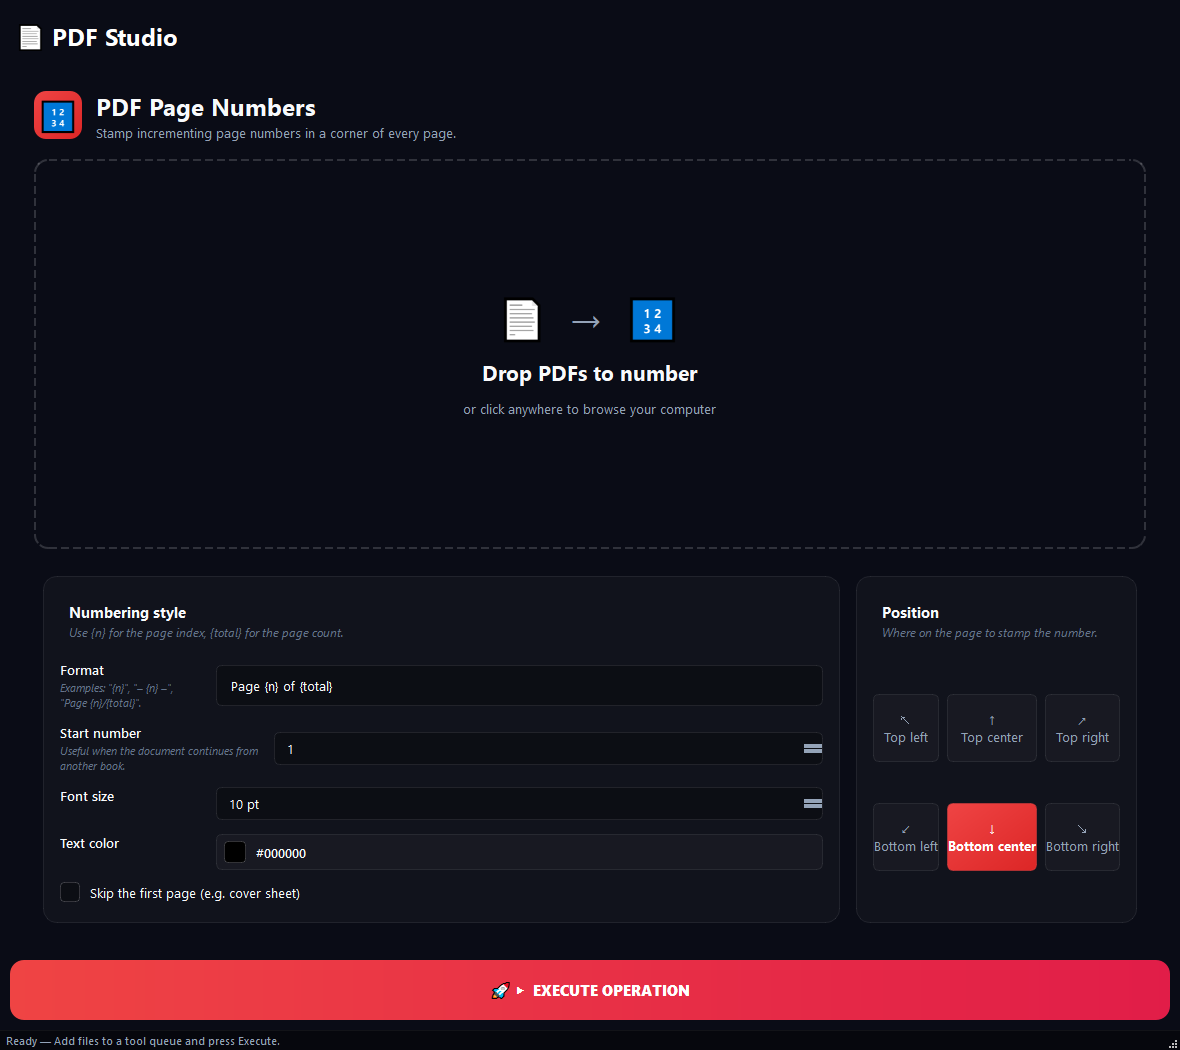Click 'Skip the first page (e.g. cover sheet)' label
Image resolution: width=1180 pixels, height=1050 pixels.
[x=195, y=893]
